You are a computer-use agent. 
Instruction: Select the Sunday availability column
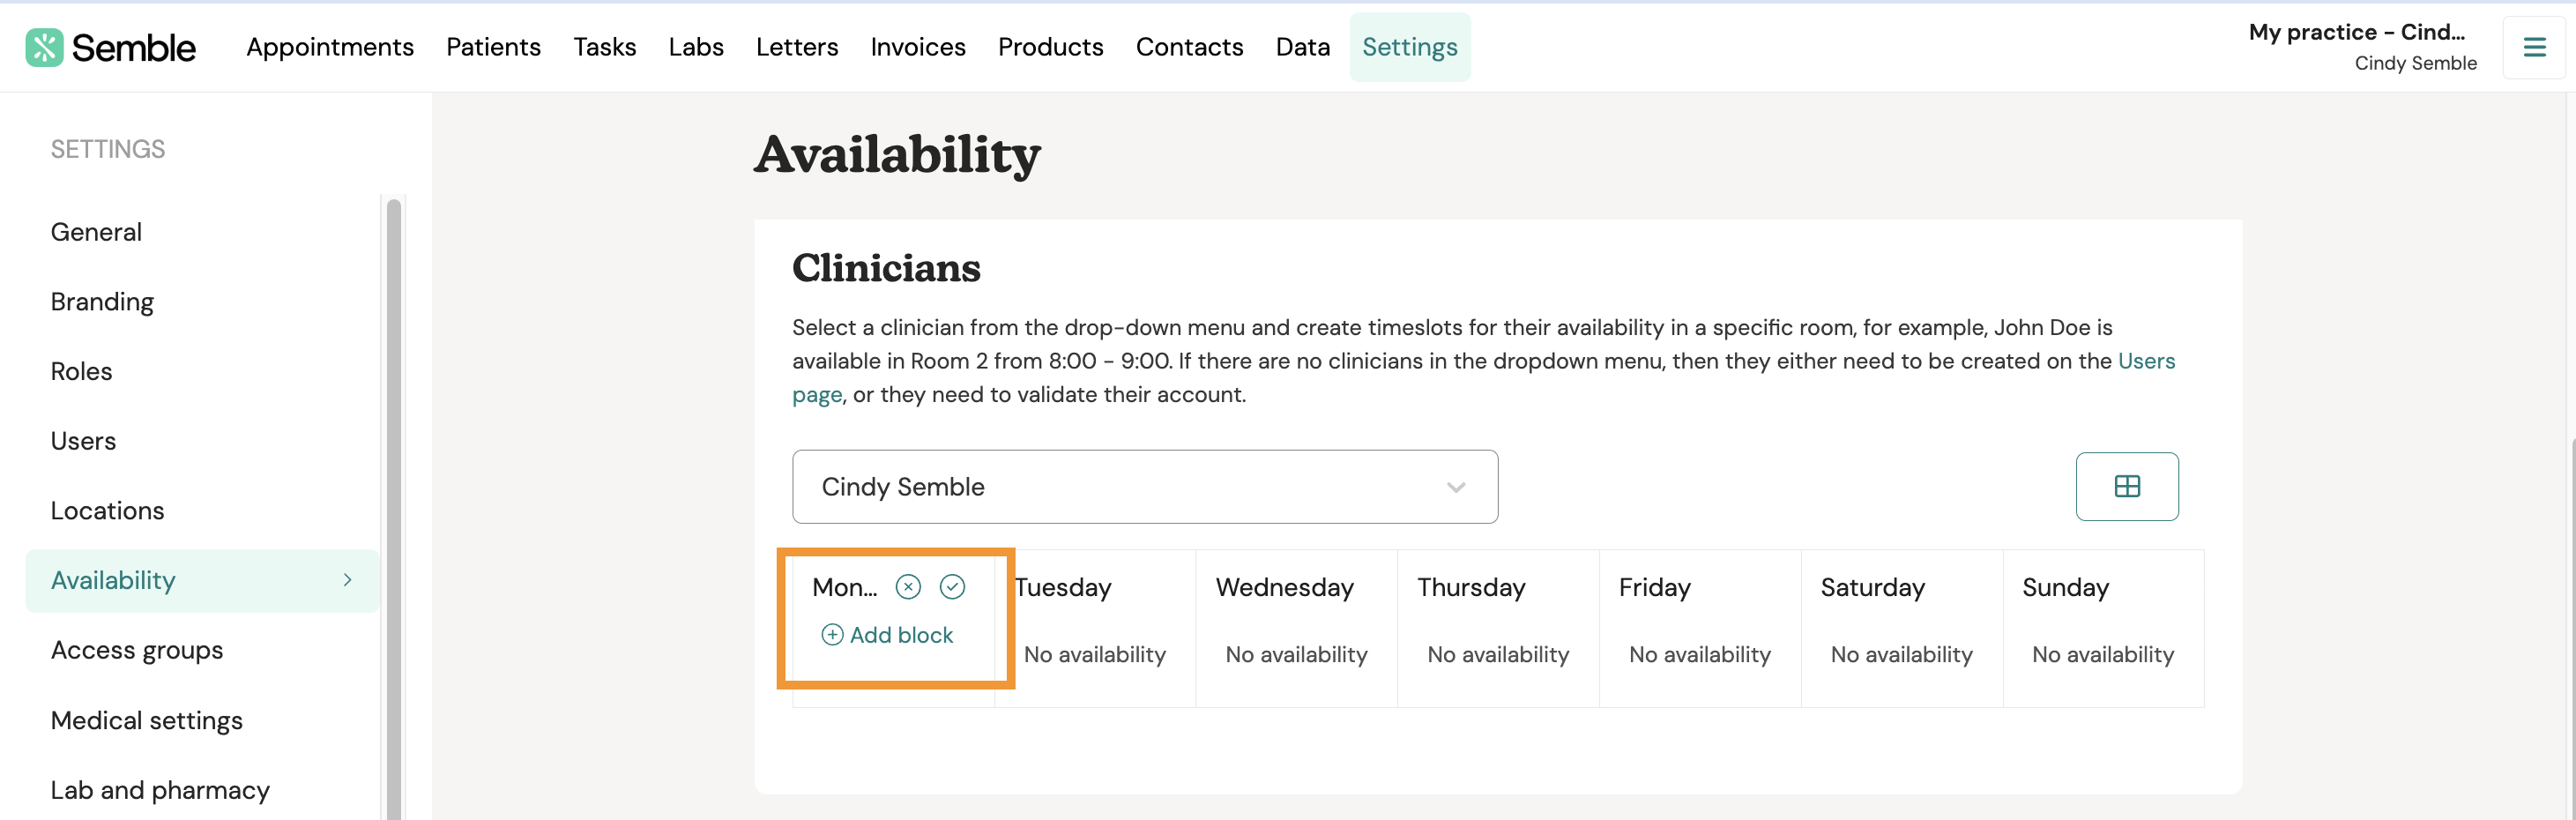2103,628
